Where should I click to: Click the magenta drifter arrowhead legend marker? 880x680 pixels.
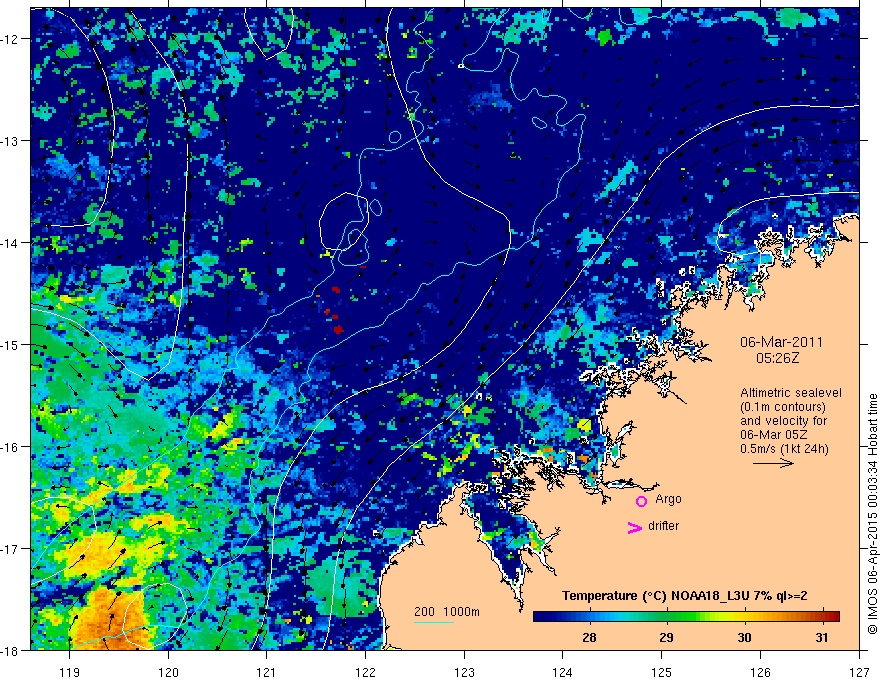click(x=634, y=527)
